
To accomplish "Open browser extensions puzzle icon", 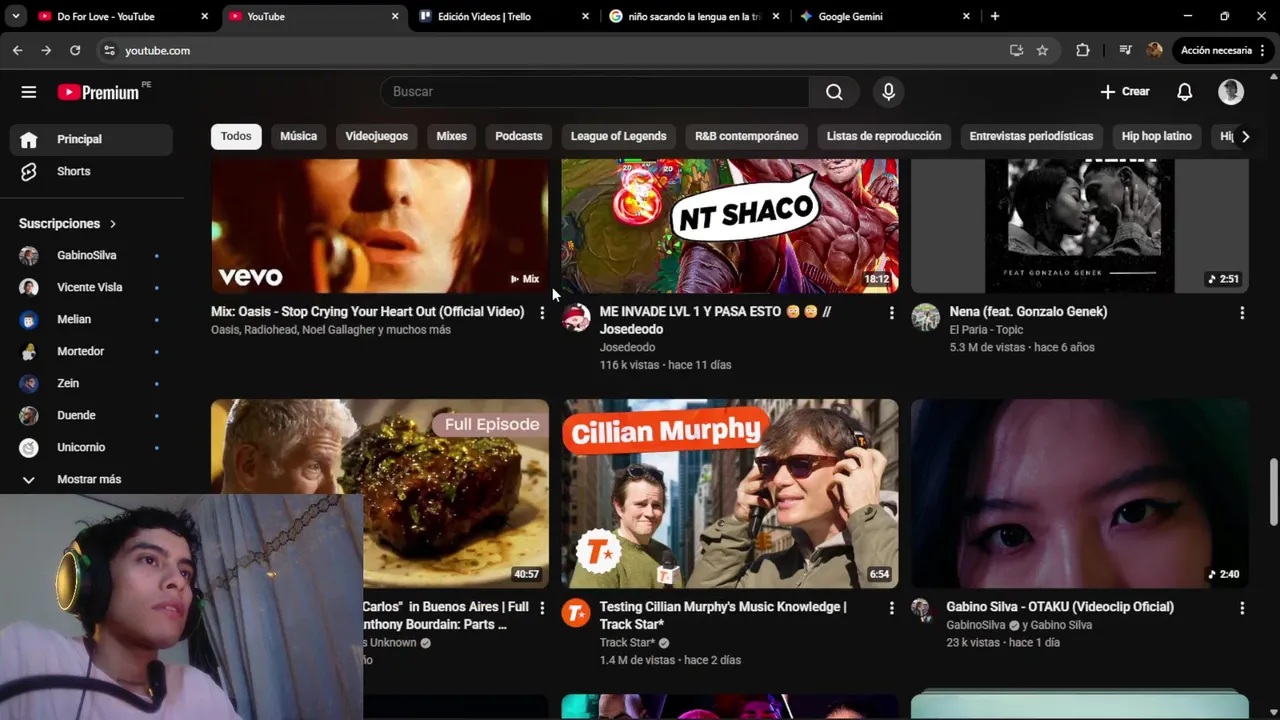I will click(1083, 50).
